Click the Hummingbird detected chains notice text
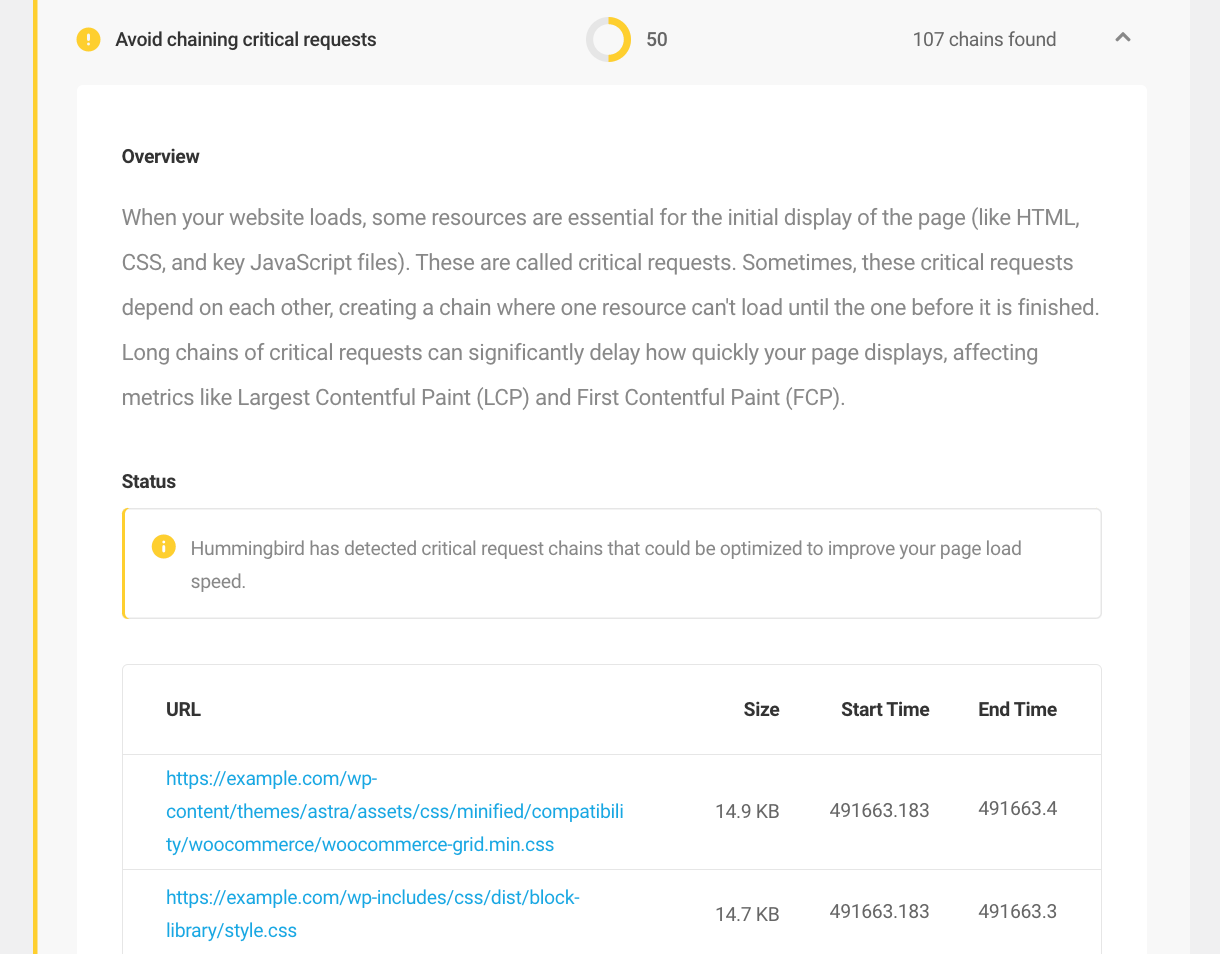The height and width of the screenshot is (954, 1220). 606,564
